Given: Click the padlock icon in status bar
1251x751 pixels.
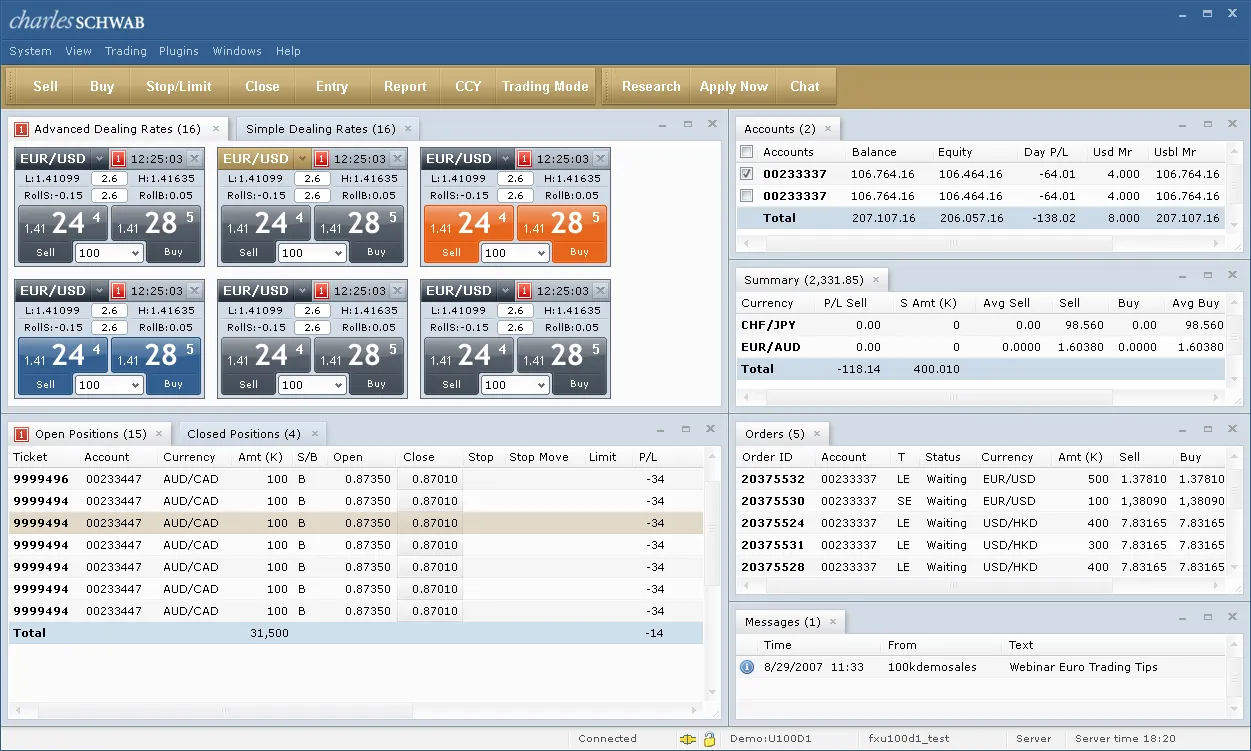Looking at the screenshot, I should (709, 739).
